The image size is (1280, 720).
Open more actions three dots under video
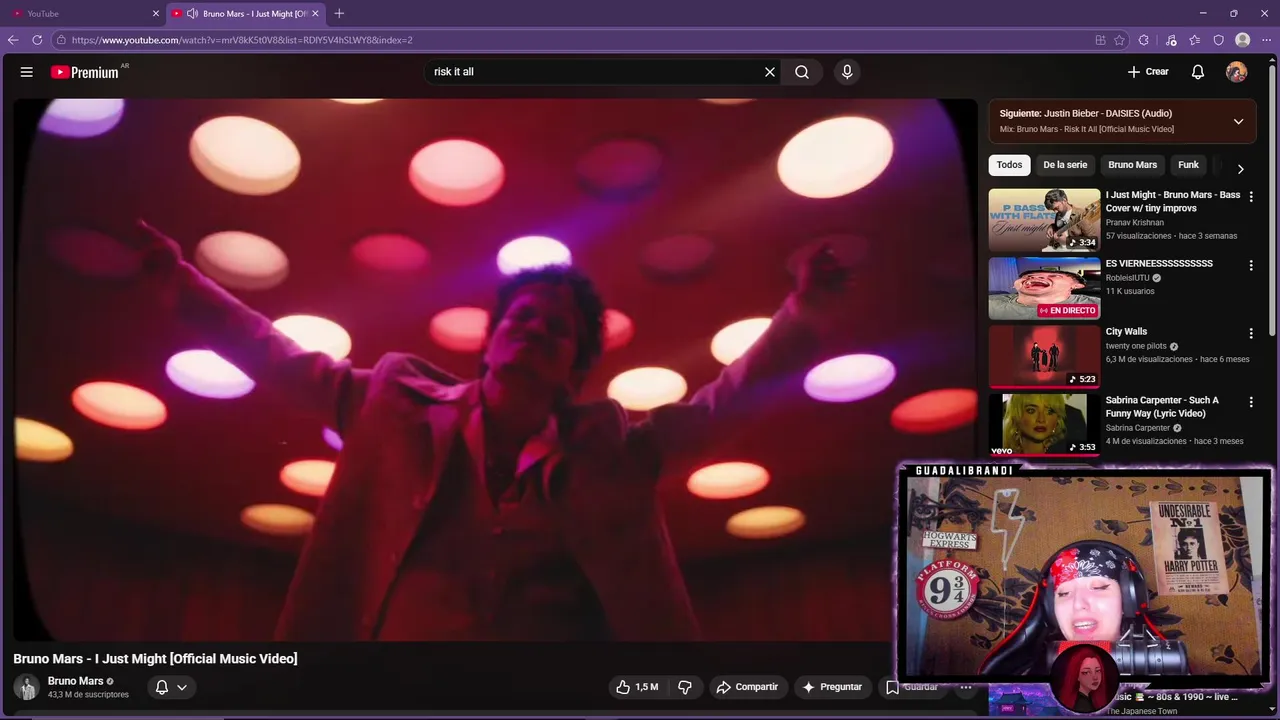tap(966, 687)
